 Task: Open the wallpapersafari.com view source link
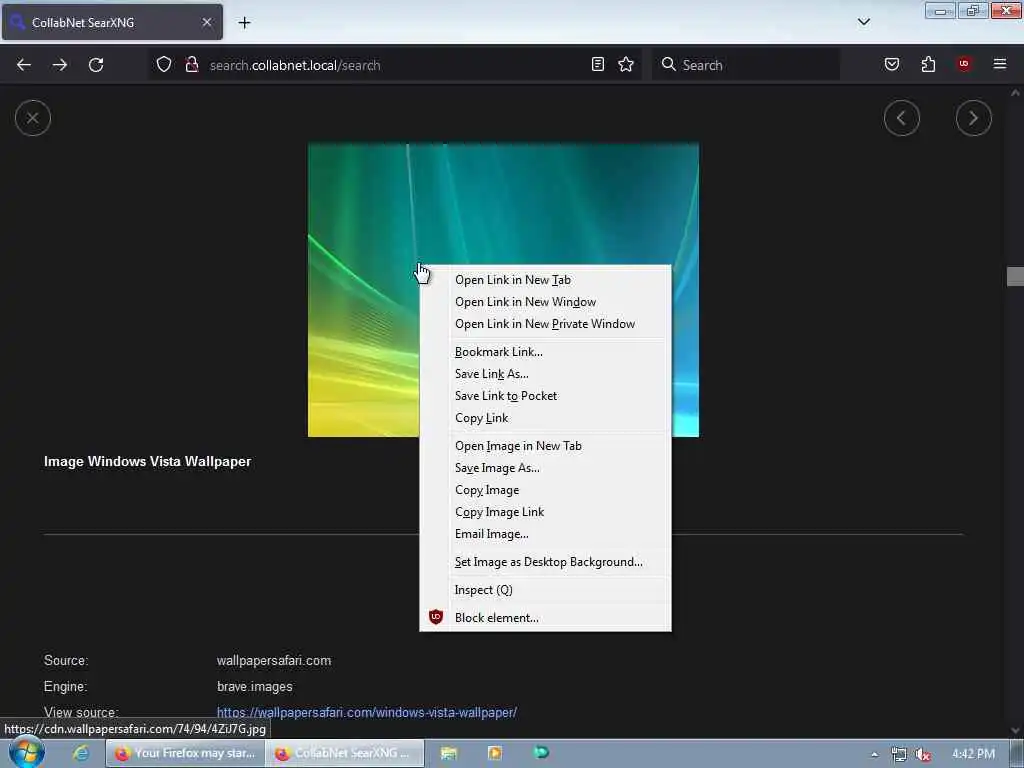(366, 712)
